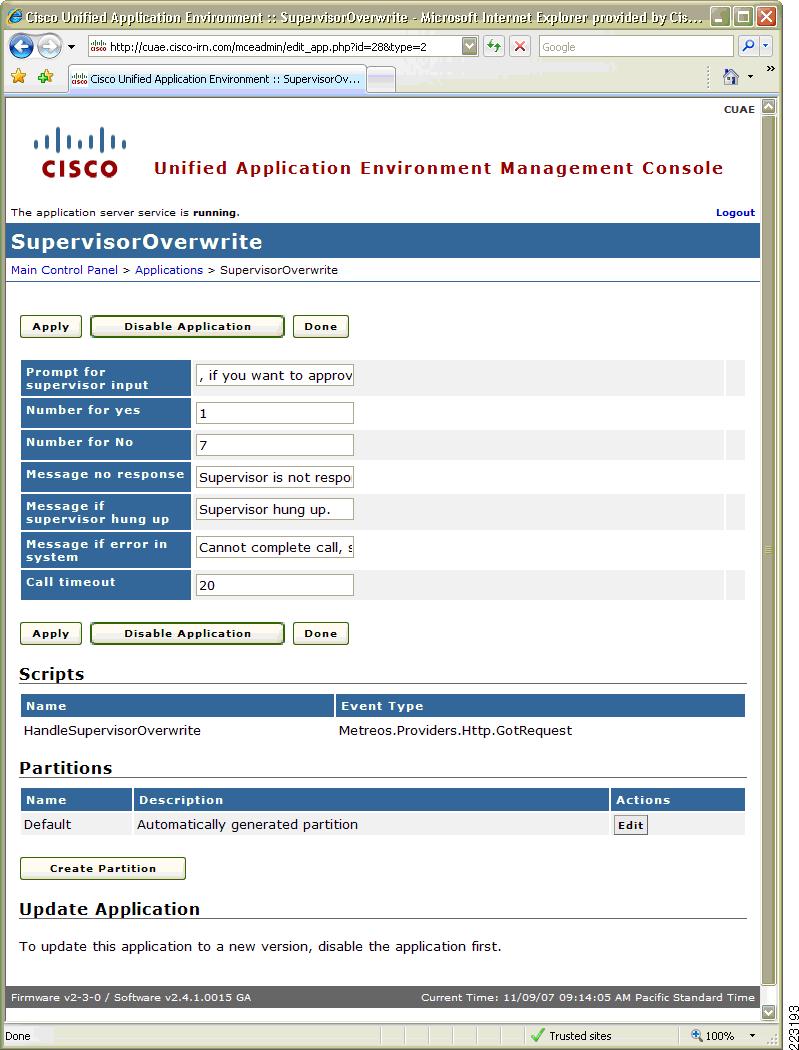
Task: Click Edit for the Default partition
Action: [x=630, y=825]
